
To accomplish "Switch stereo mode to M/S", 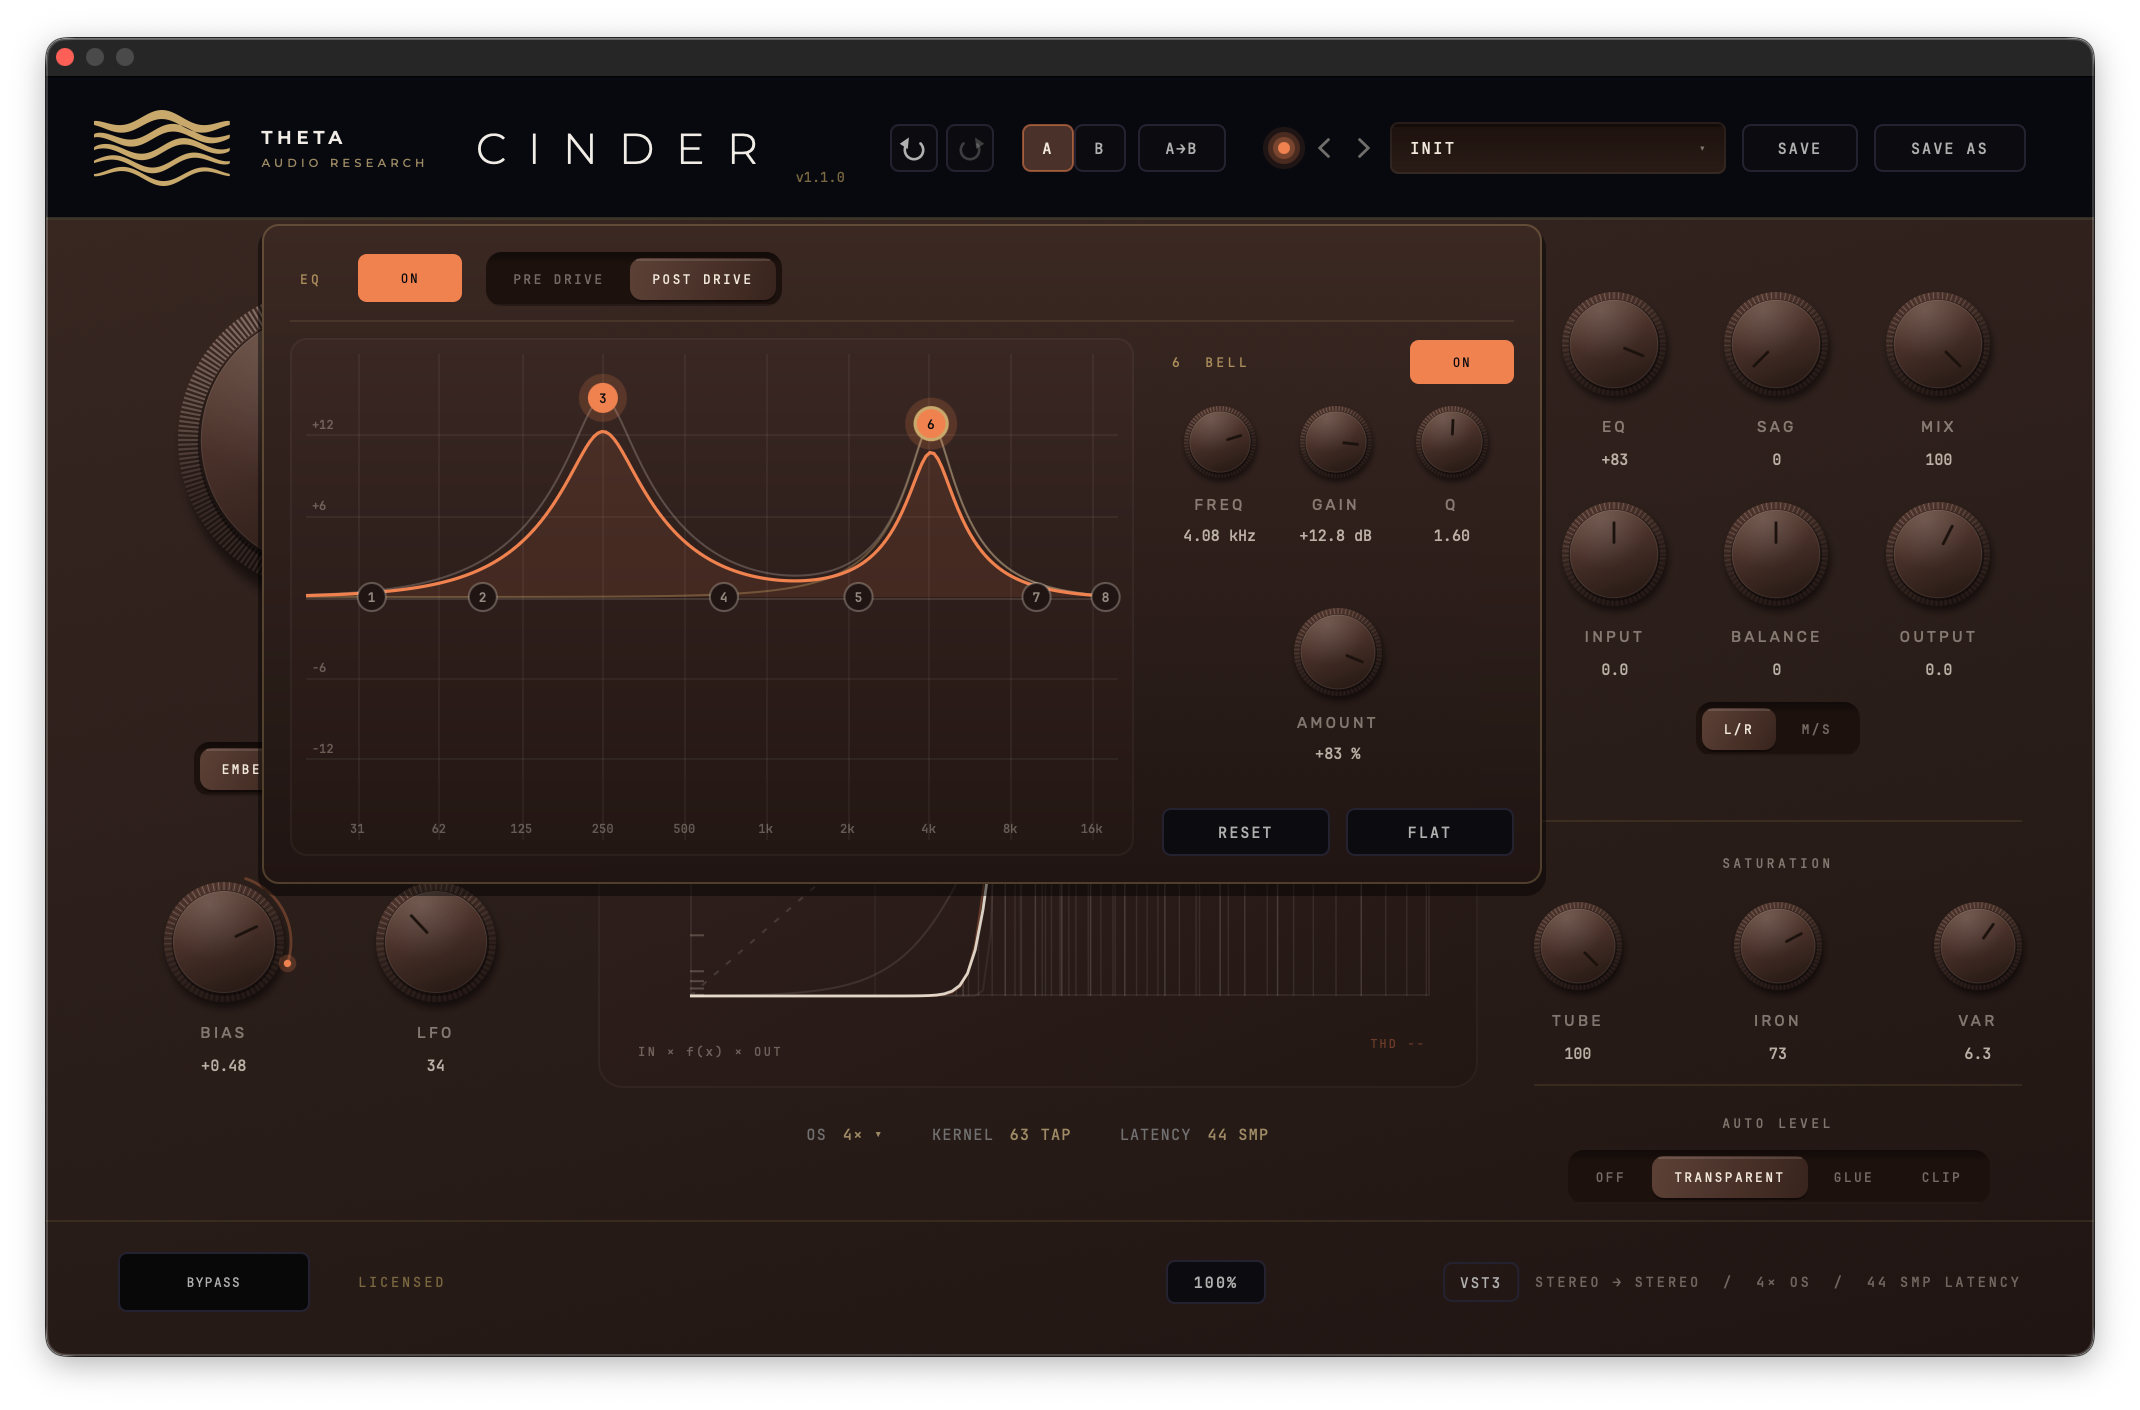I will click(1816, 729).
